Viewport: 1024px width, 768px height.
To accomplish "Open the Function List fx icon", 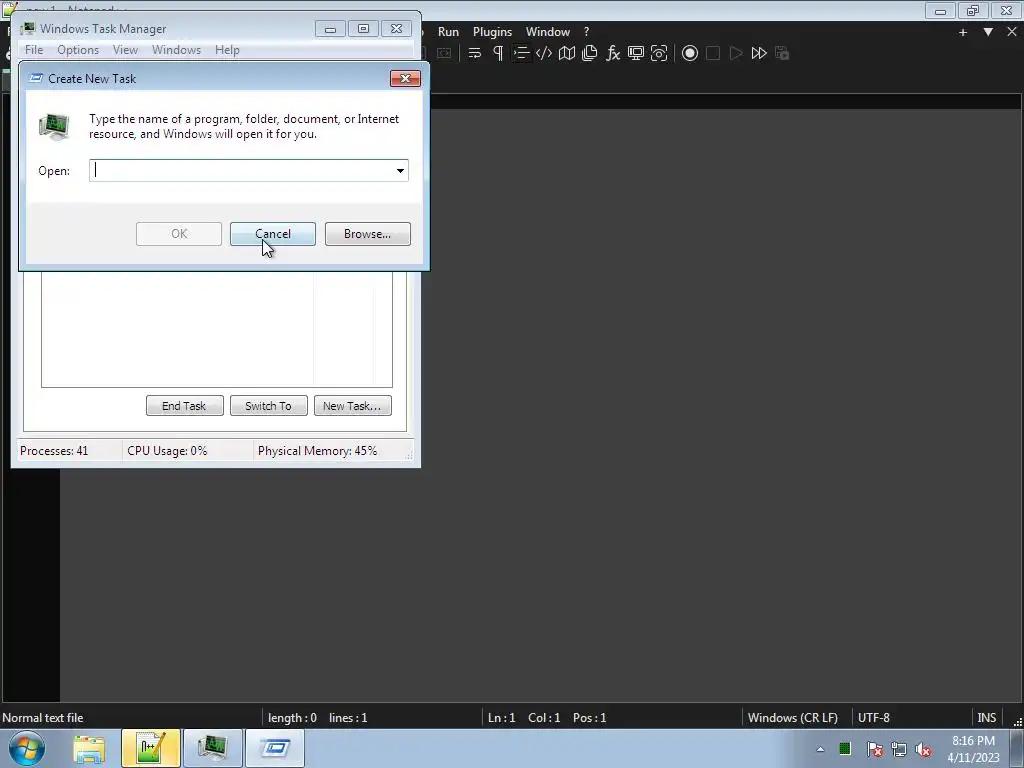I will [x=613, y=53].
